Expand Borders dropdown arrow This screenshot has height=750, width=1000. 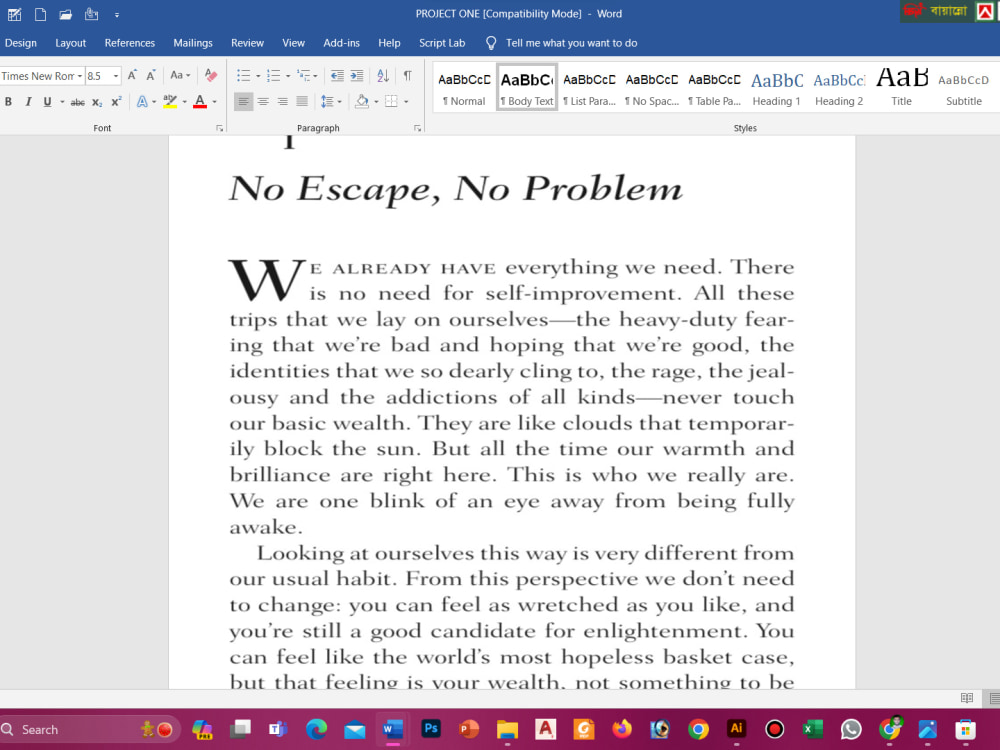click(406, 101)
